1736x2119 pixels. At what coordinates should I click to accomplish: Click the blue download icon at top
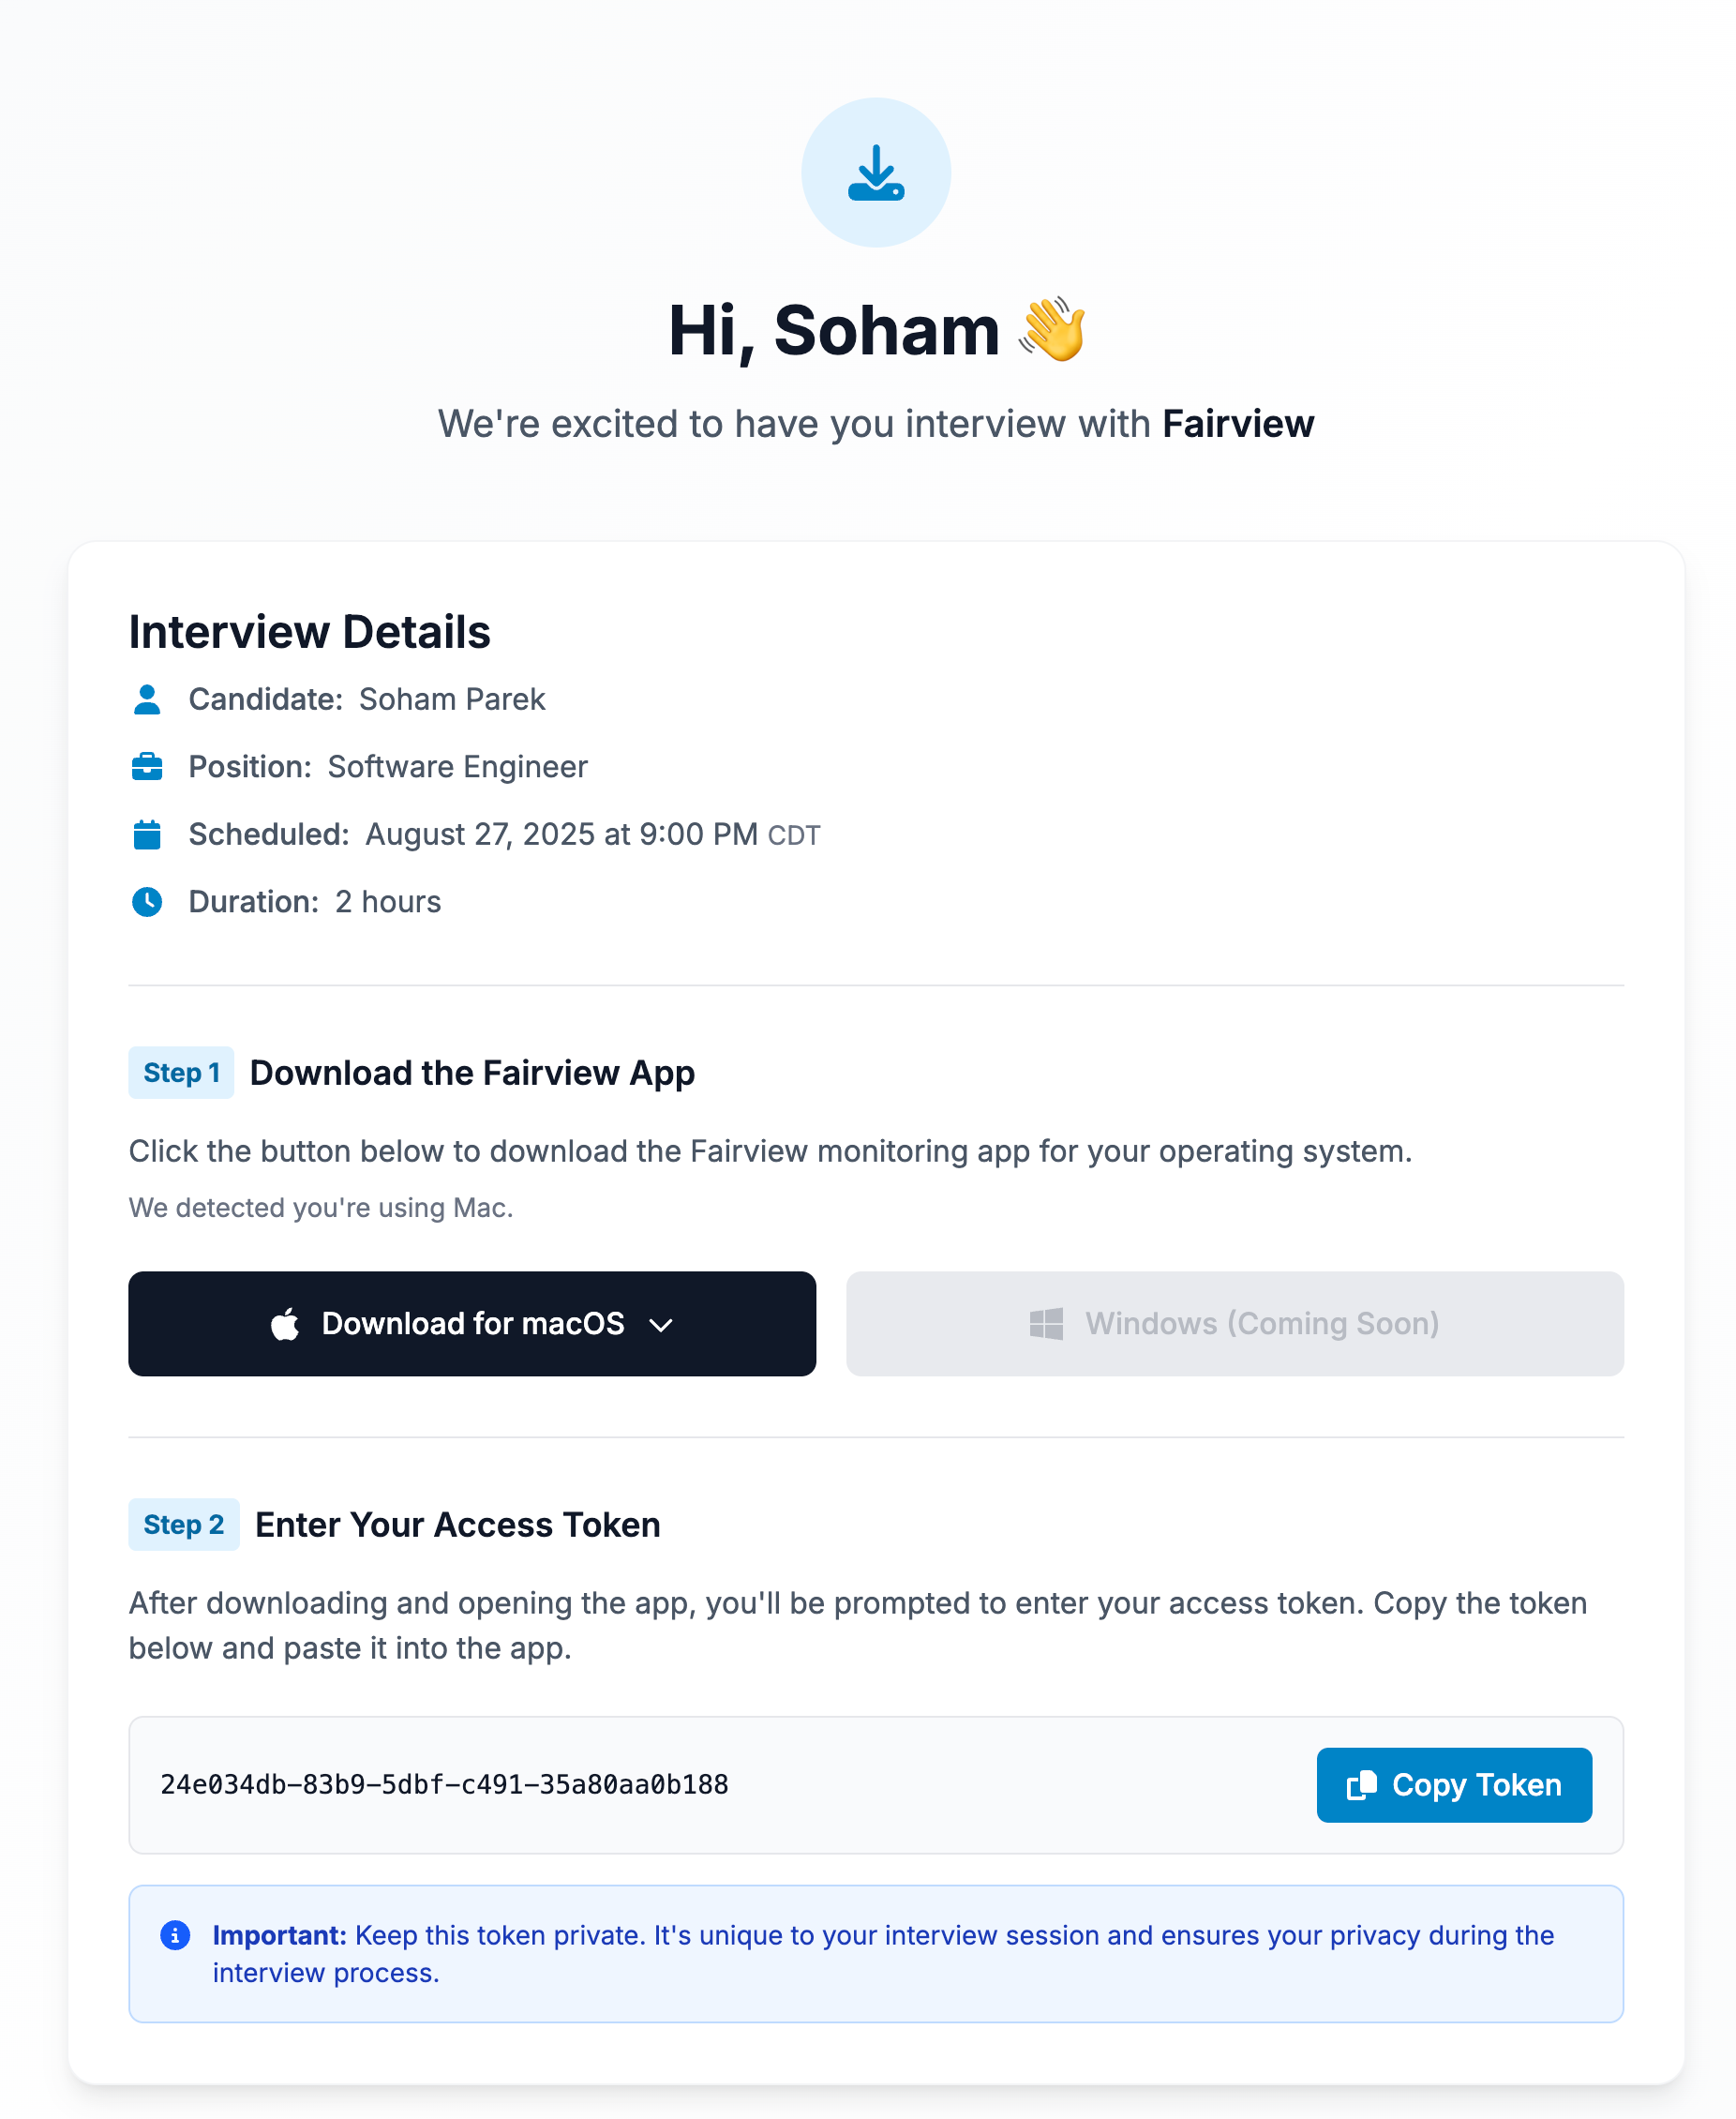(x=875, y=173)
